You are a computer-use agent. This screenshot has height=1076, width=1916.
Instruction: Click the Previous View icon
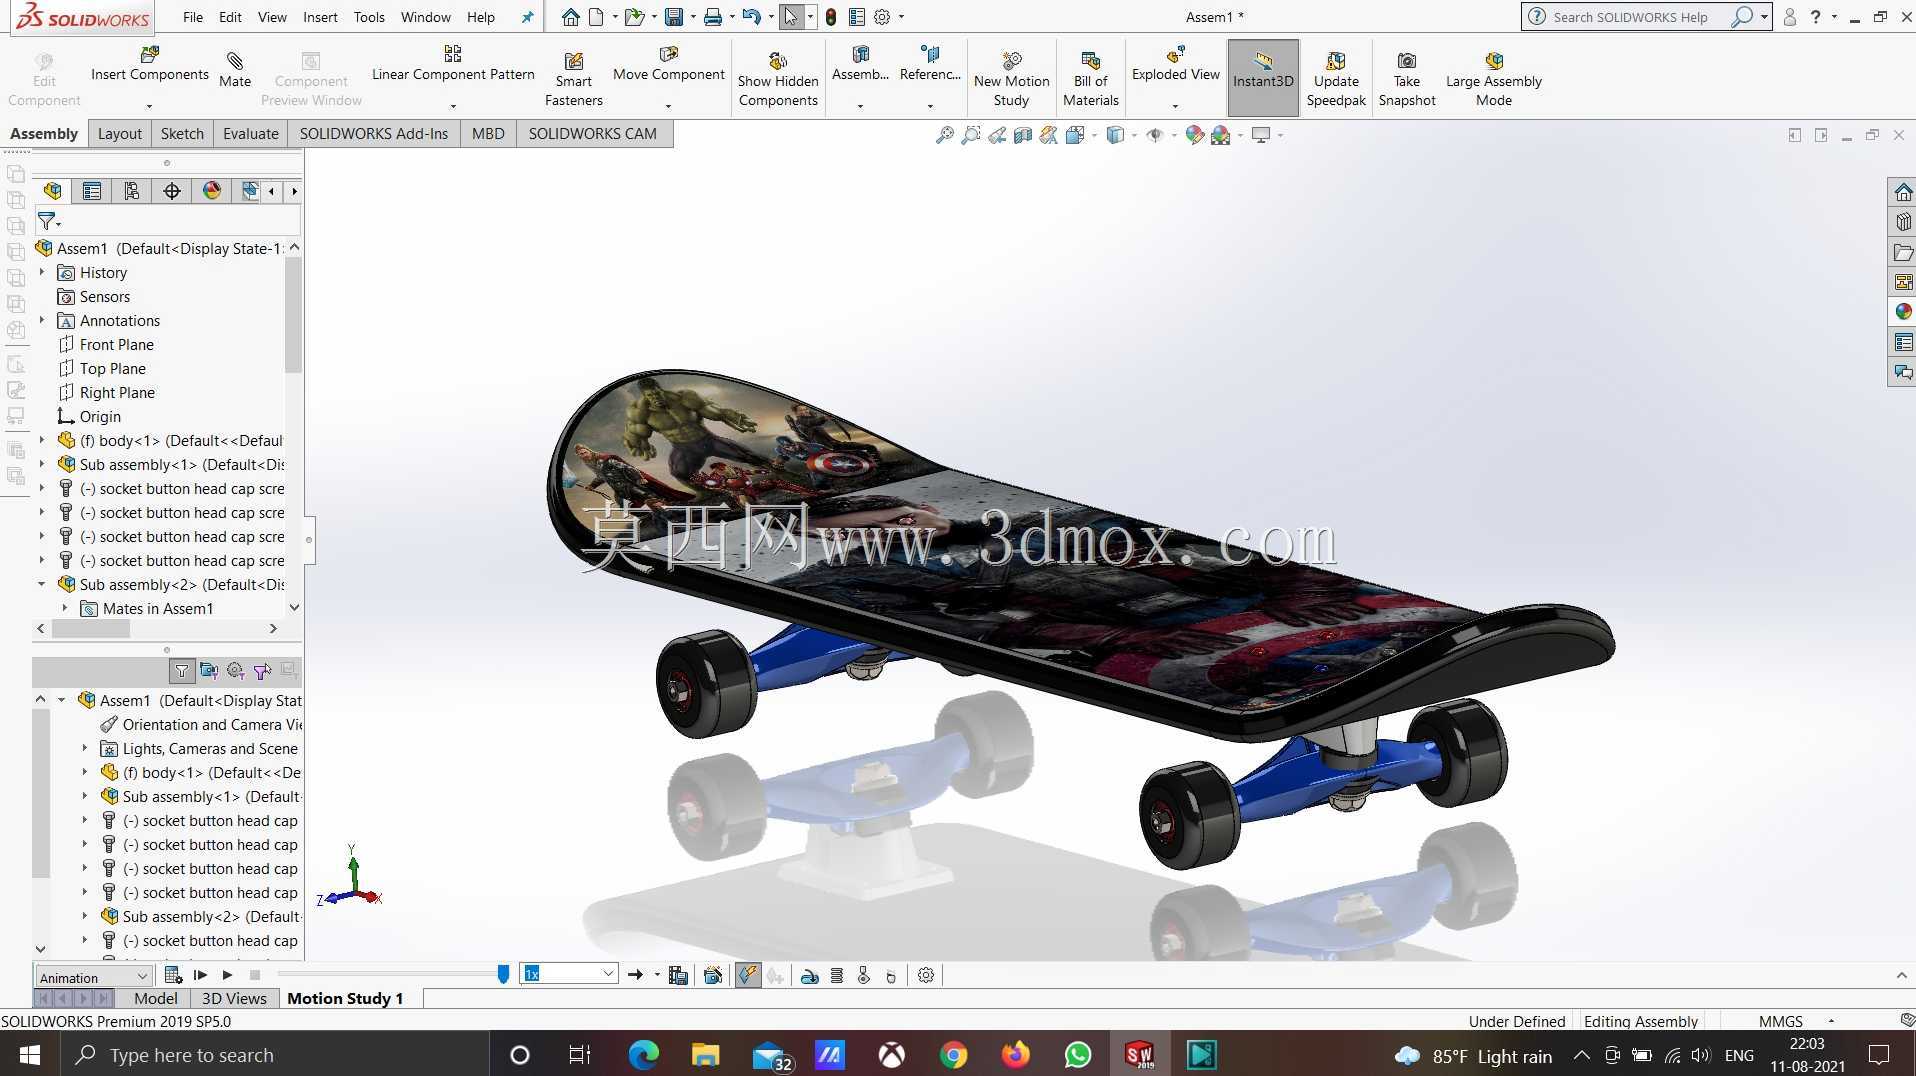pos(997,135)
